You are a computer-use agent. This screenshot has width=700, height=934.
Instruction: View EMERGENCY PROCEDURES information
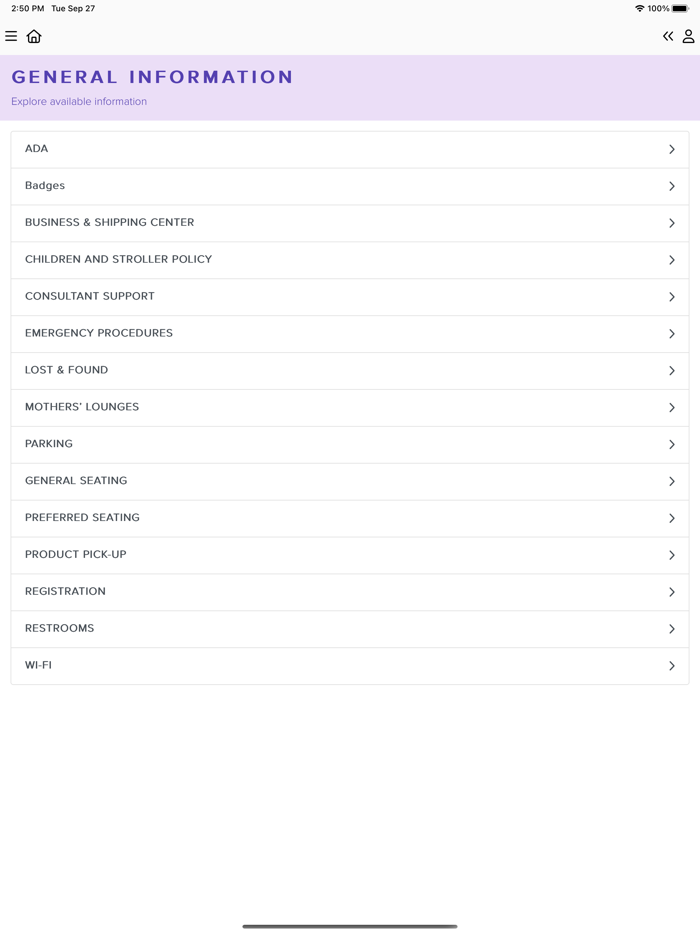(x=99, y=334)
